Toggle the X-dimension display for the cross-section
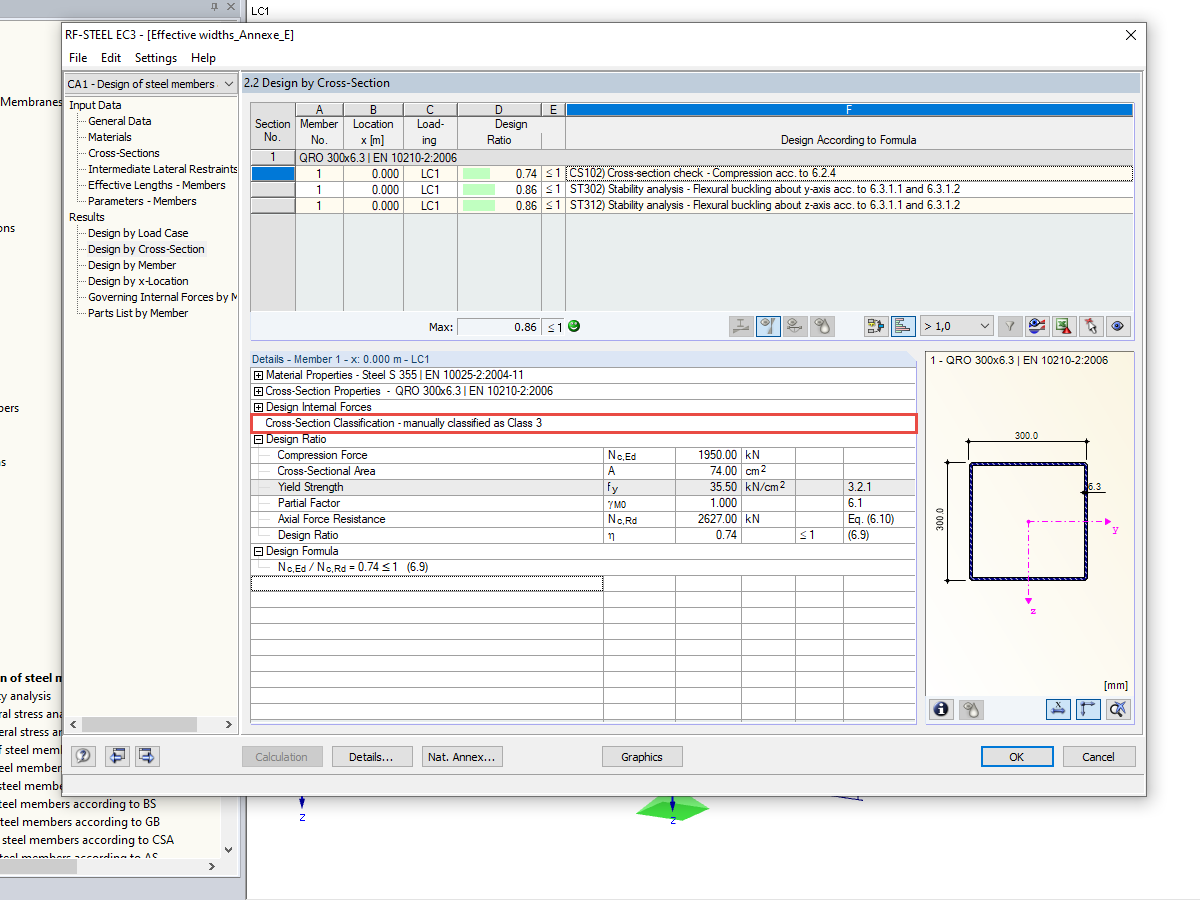The width and height of the screenshot is (1200, 900). pyautogui.click(x=1058, y=709)
